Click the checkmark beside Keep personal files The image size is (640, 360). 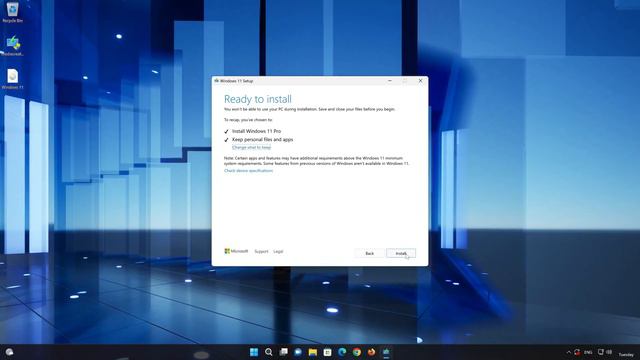point(226,140)
